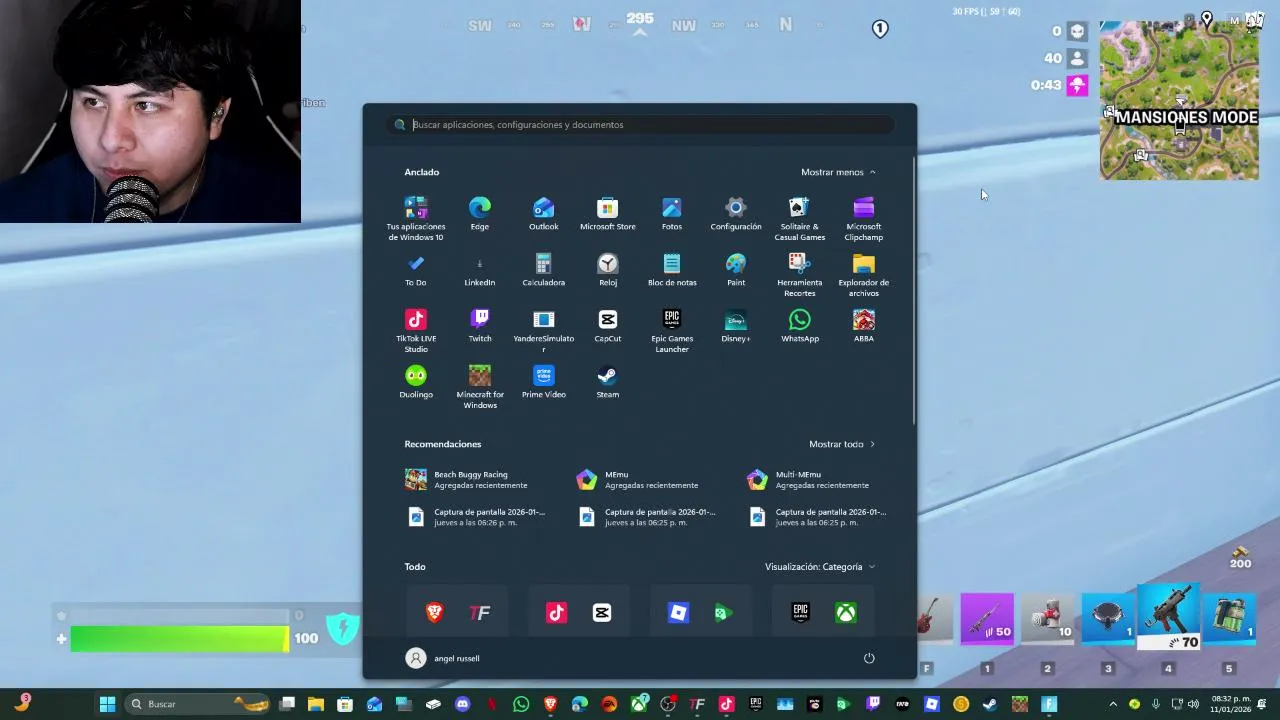Launch TikTok LIVE Studio
Viewport: 1280px width, 720px height.
pyautogui.click(x=416, y=331)
